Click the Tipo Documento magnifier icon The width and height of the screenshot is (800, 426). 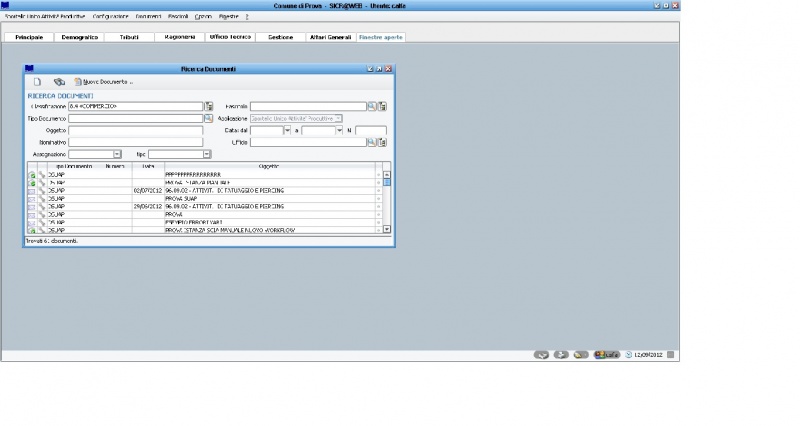[208, 118]
